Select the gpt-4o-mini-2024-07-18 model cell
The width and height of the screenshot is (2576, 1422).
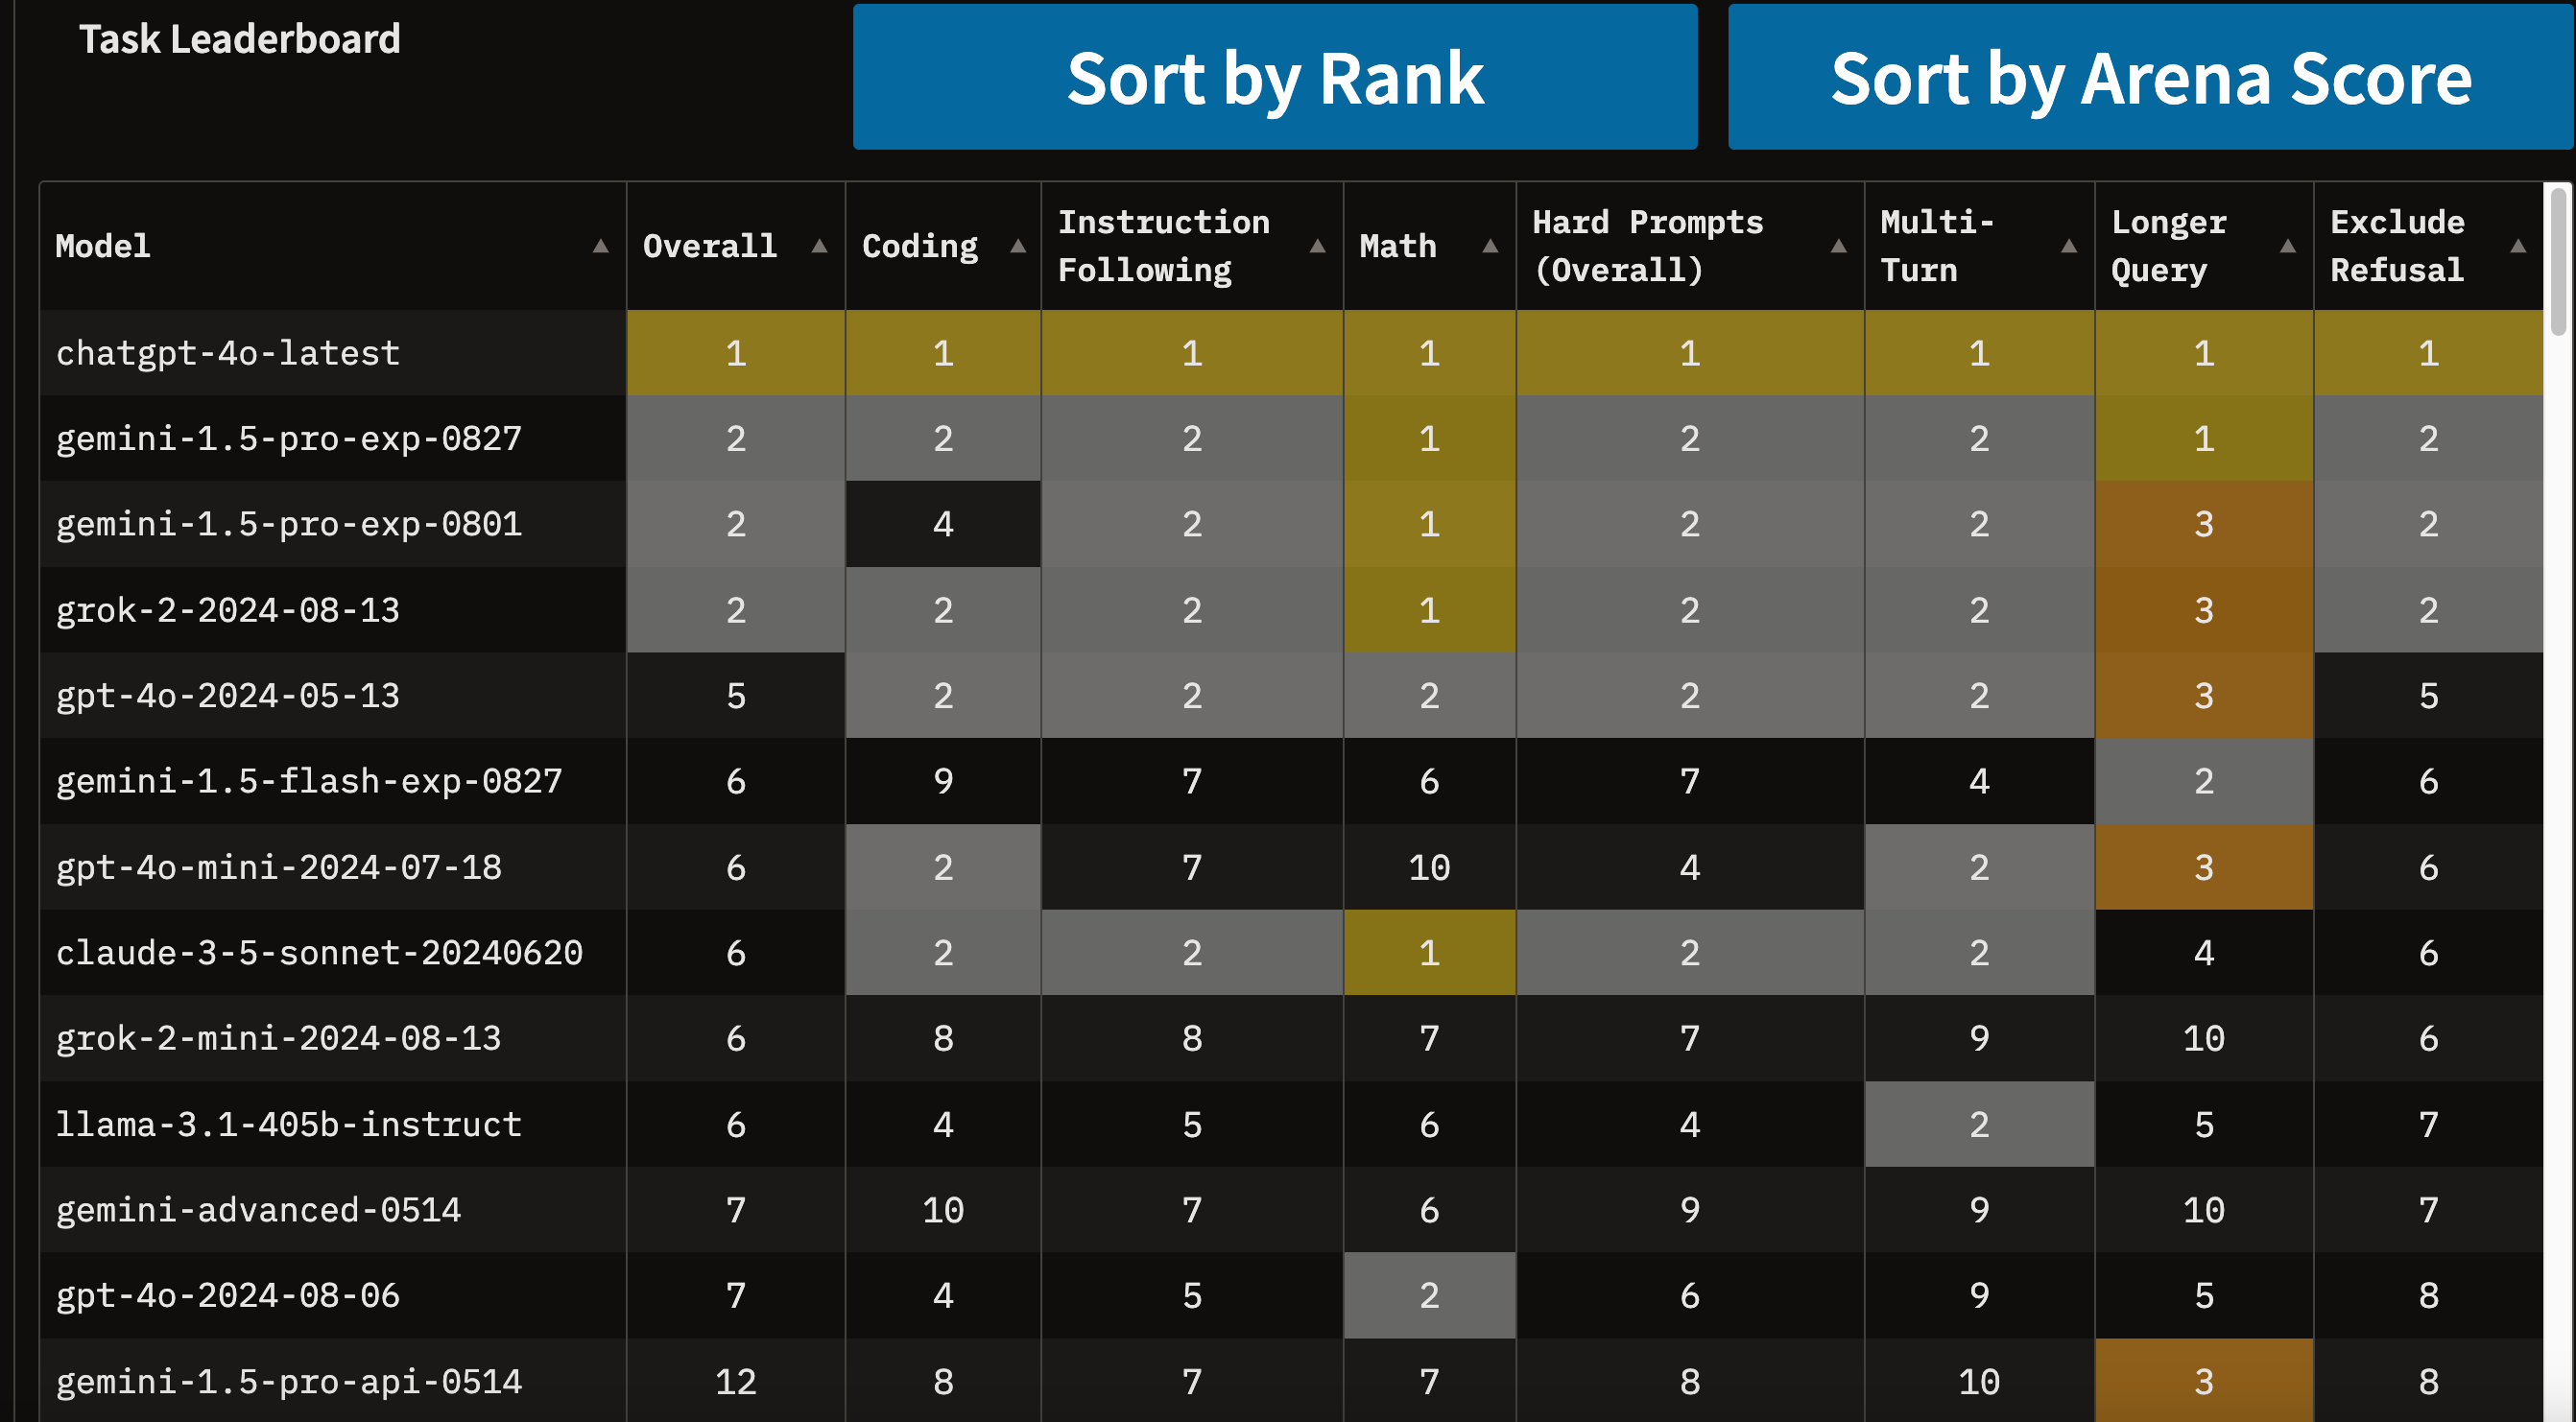pyautogui.click(x=279, y=867)
